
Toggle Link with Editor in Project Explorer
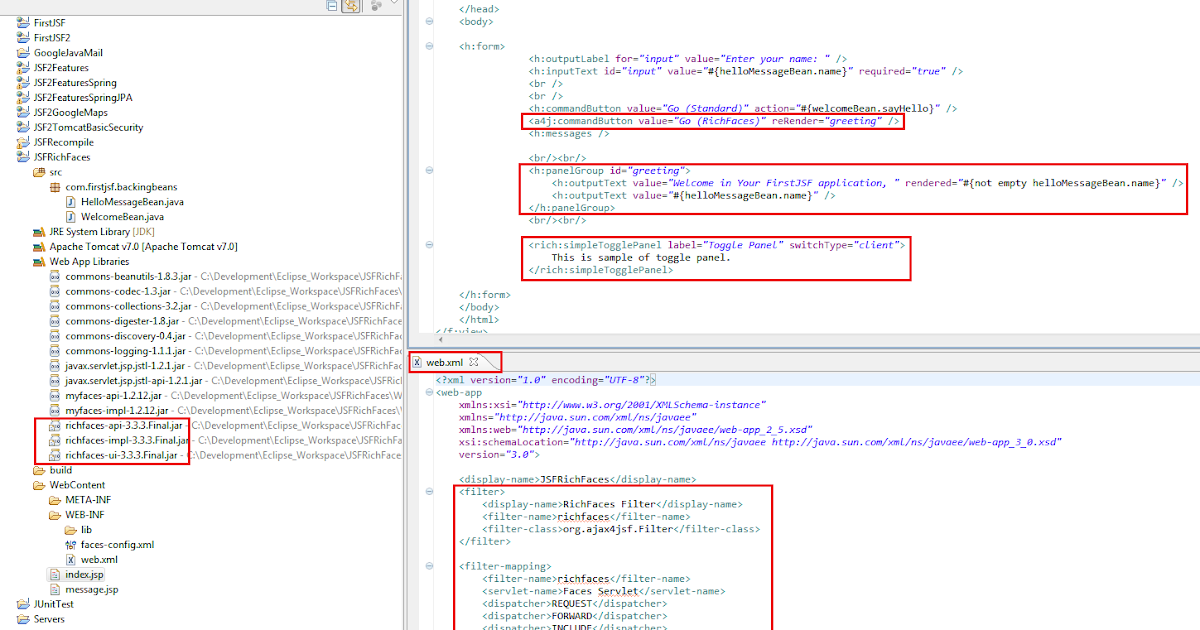coord(350,6)
